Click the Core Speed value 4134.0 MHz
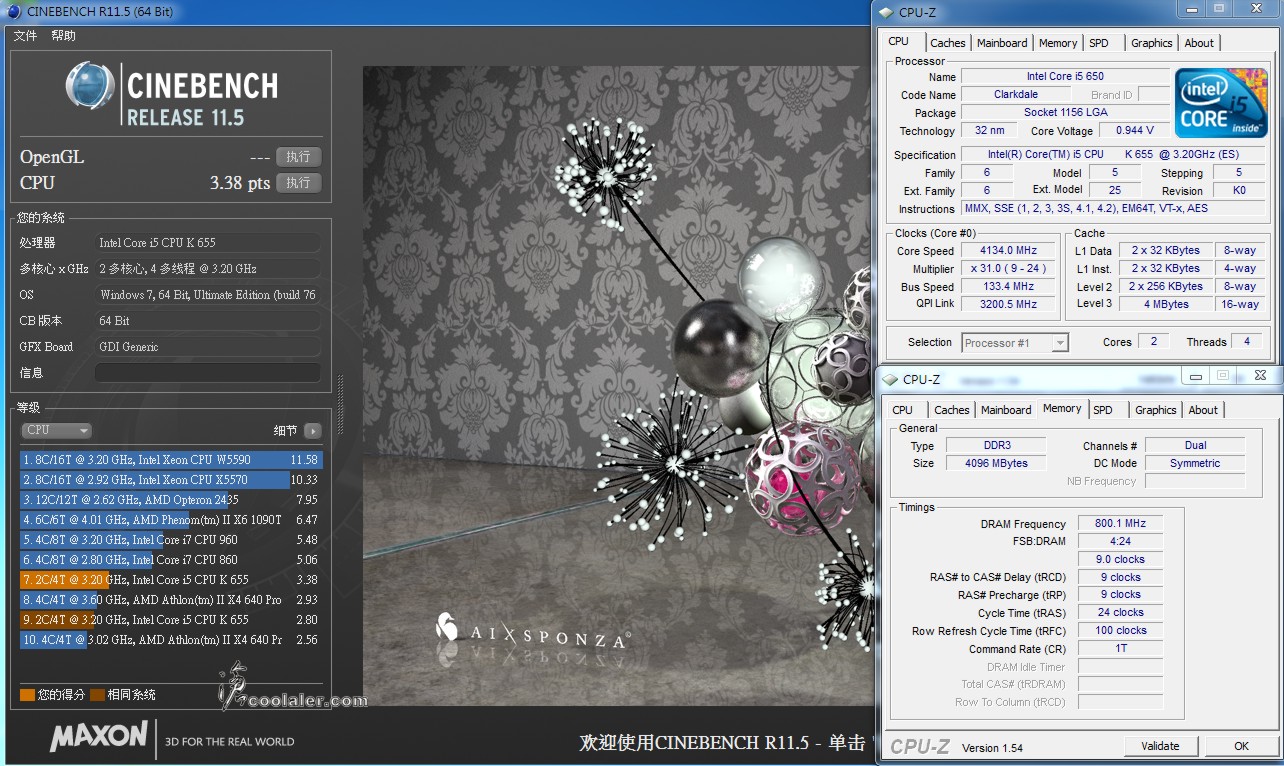This screenshot has width=1284, height=766. click(1008, 251)
